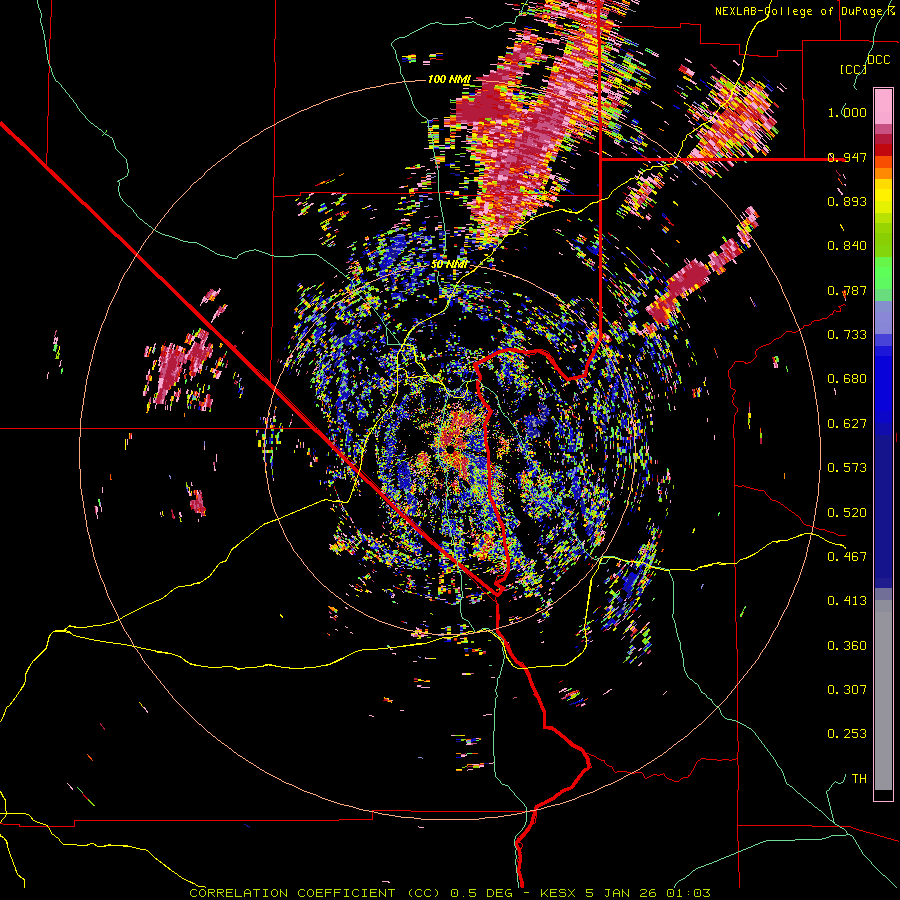Click the TH threshold label

coord(859,779)
